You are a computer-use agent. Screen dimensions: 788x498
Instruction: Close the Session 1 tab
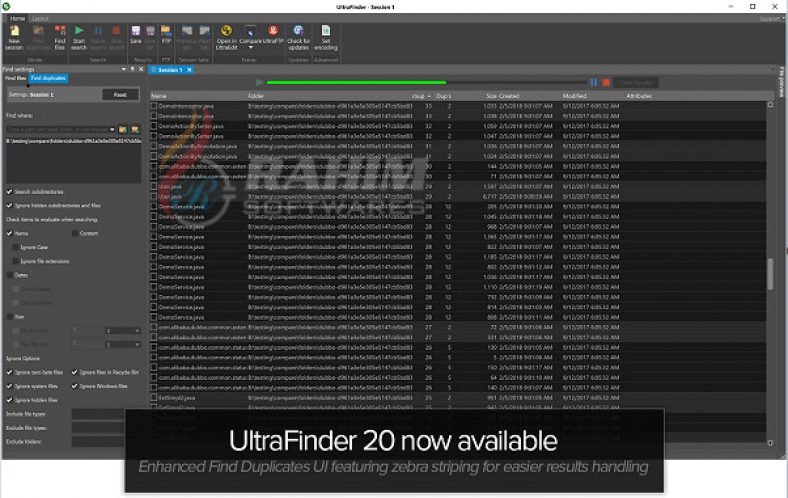click(189, 70)
